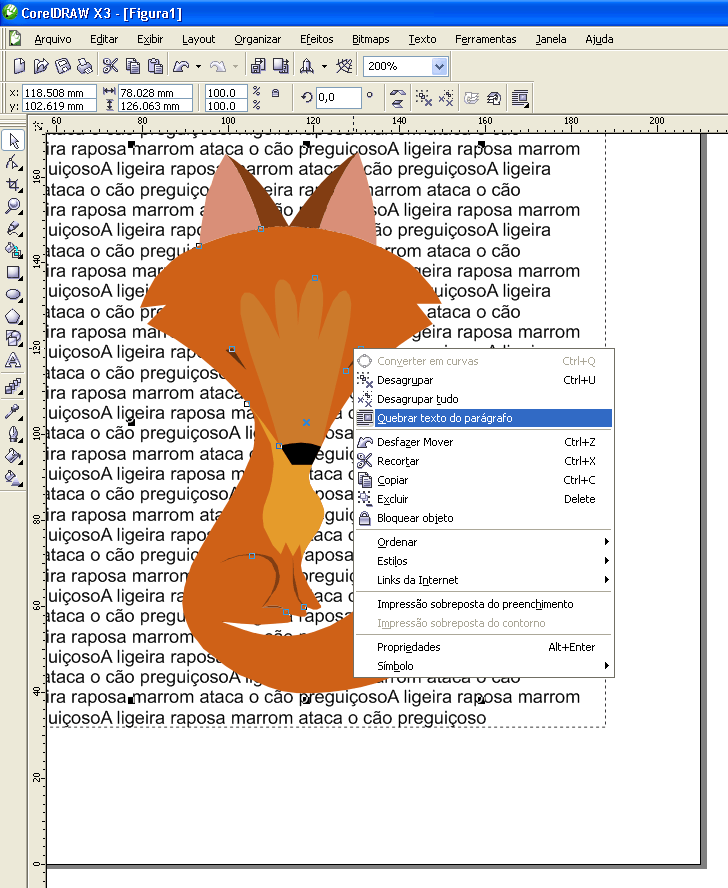
Task: Choose Quebrar texto do parágrafo
Action: click(444, 418)
